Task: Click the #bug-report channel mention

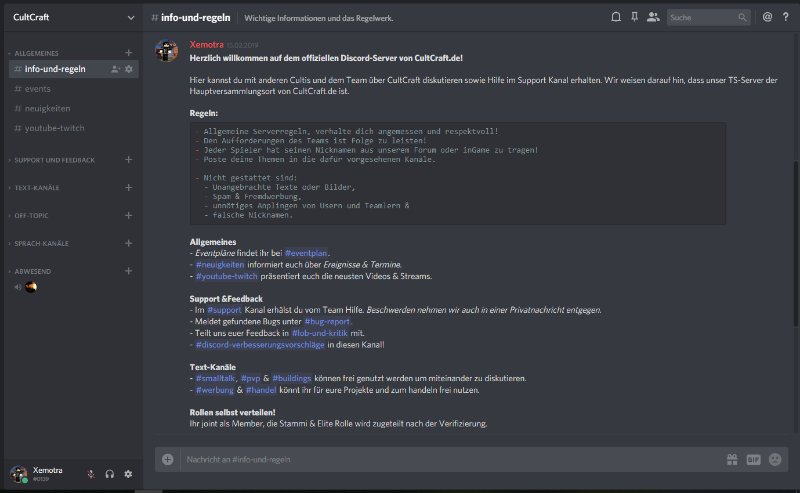Action: [x=327, y=321]
